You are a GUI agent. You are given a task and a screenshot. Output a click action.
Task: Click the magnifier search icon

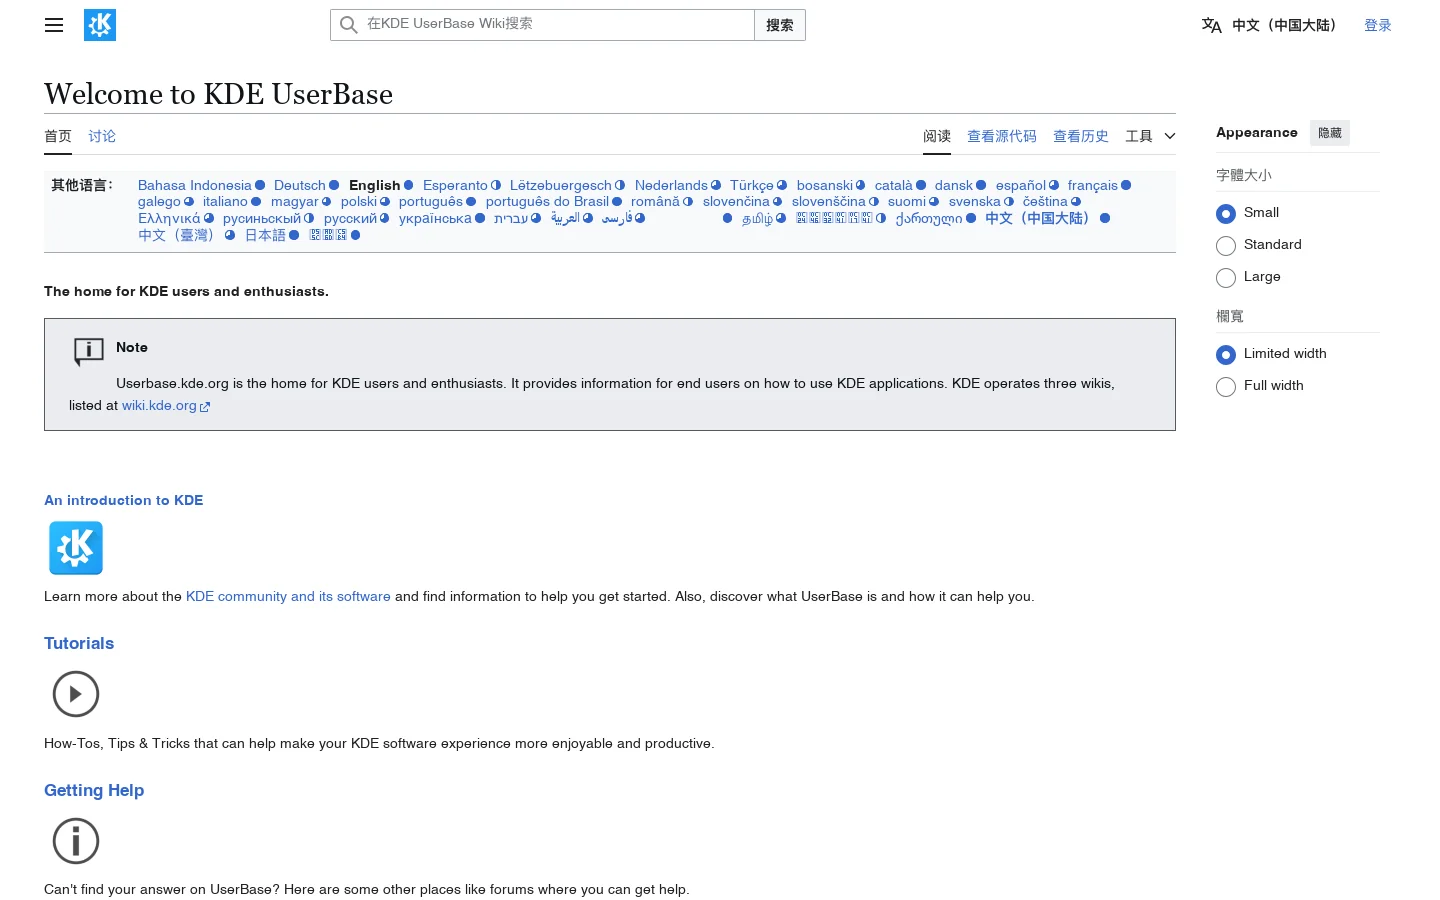[x=348, y=25]
